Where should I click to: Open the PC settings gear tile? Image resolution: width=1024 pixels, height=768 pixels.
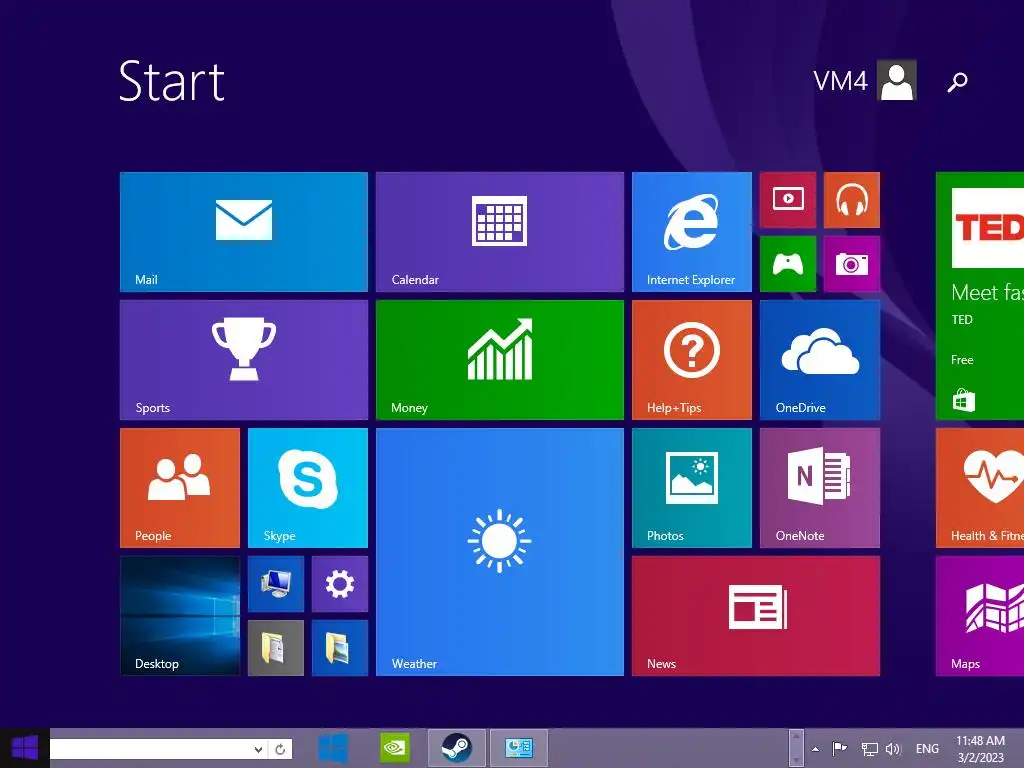[x=340, y=584]
